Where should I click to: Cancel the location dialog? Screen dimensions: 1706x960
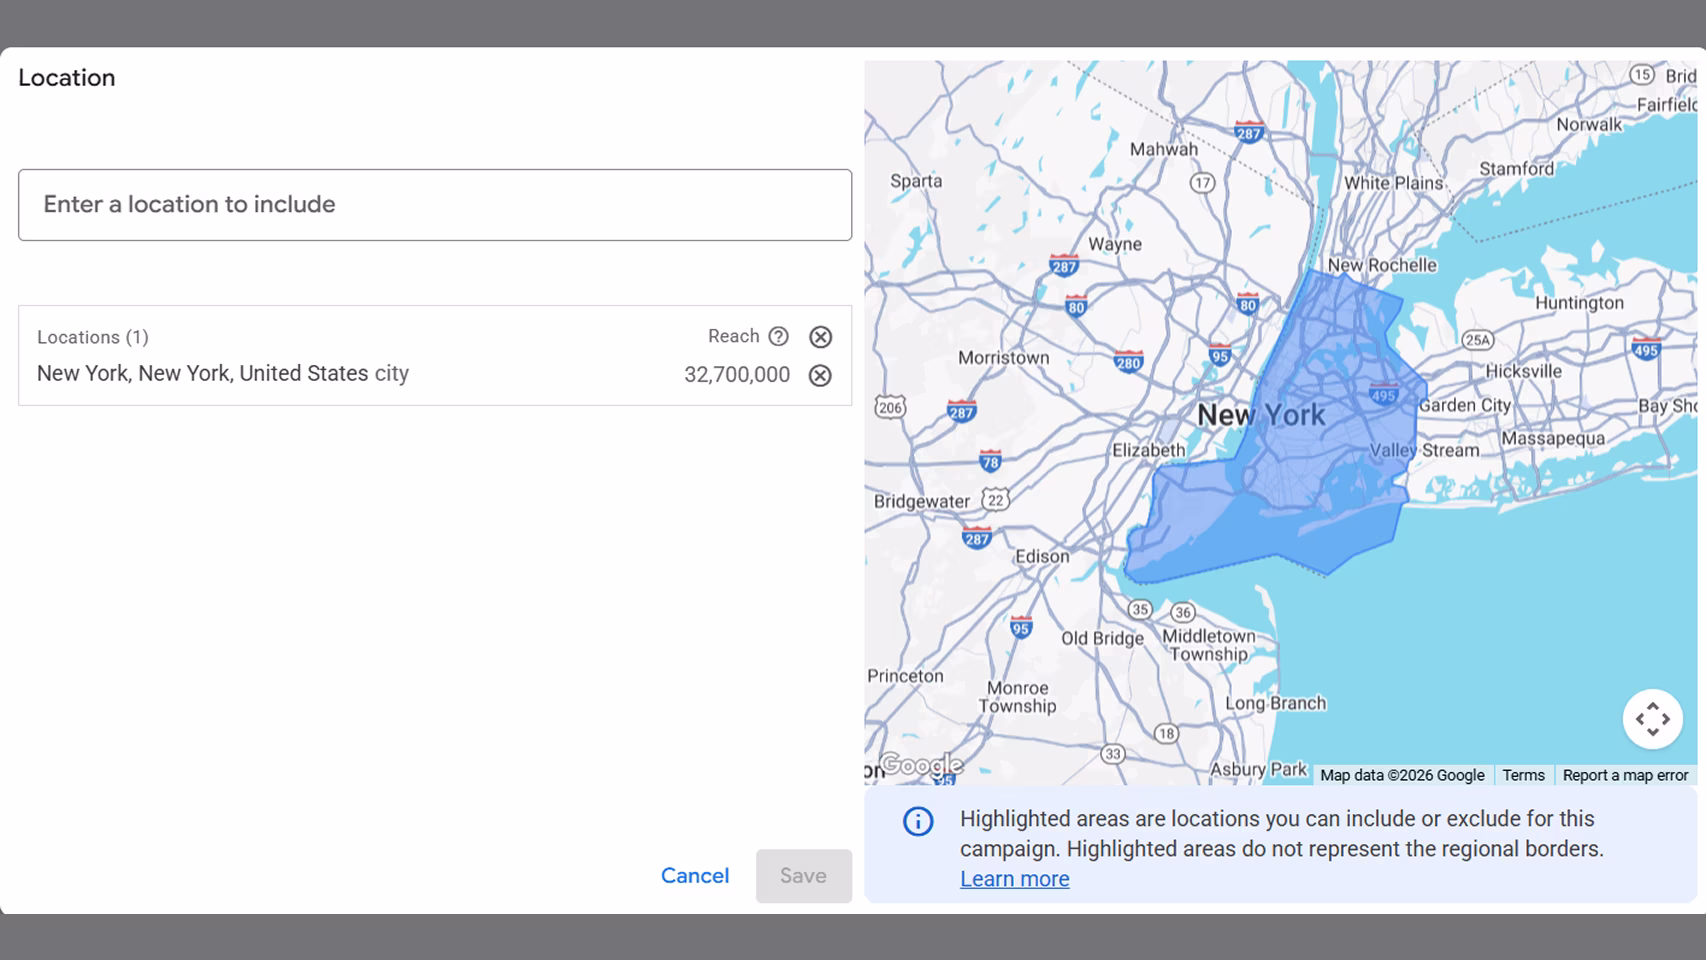tap(695, 876)
